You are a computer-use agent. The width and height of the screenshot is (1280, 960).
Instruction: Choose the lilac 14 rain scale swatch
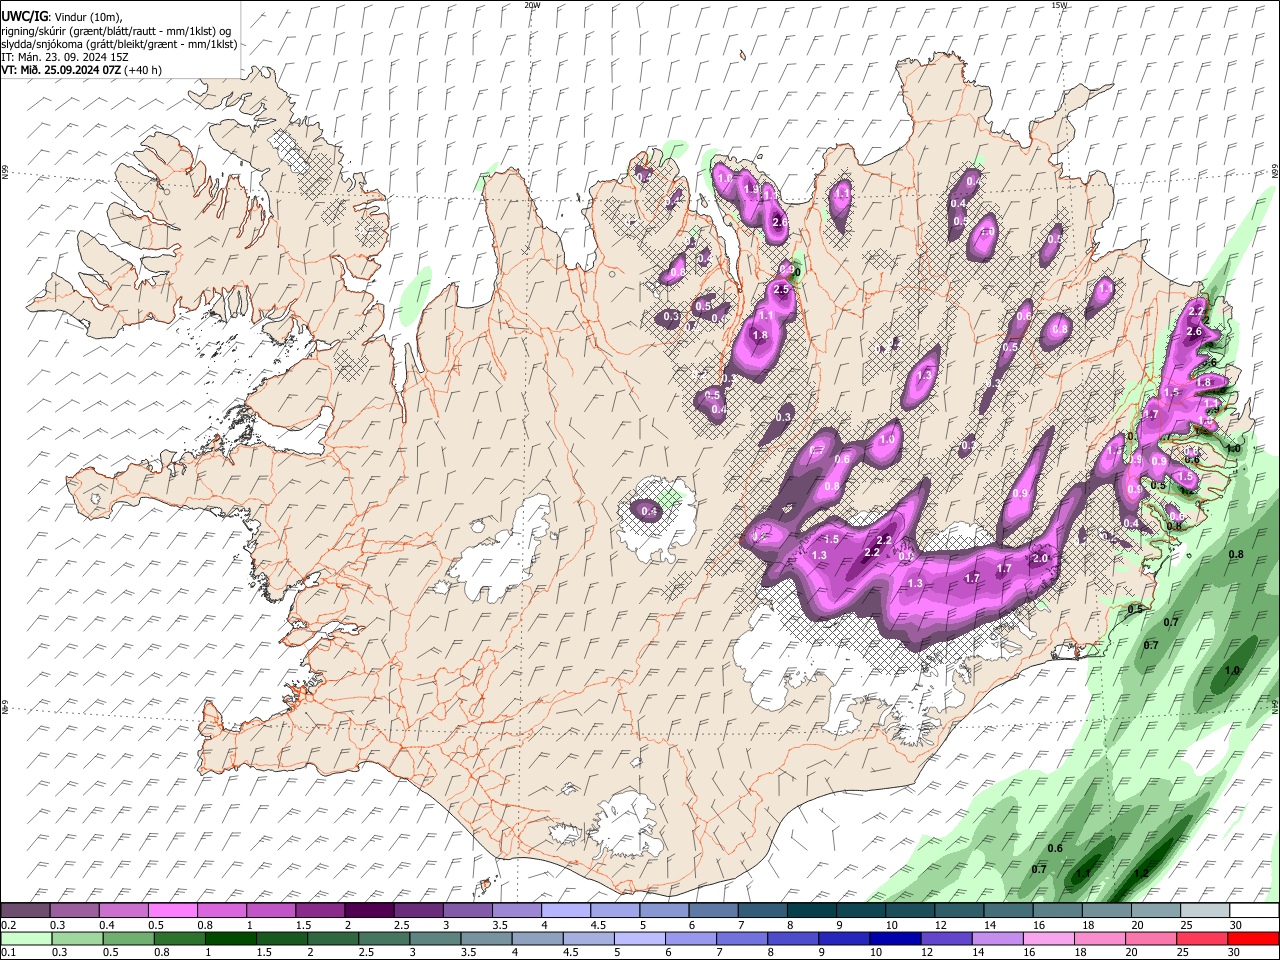[x=998, y=938]
